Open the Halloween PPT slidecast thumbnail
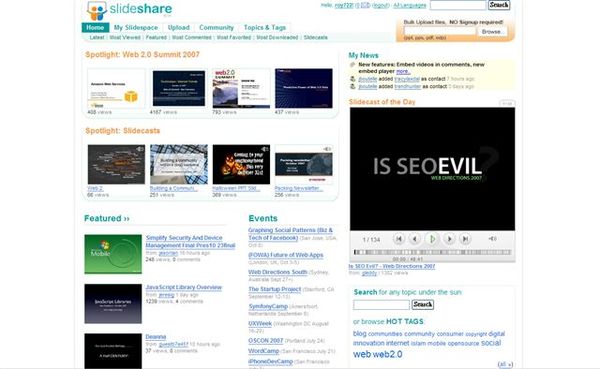This screenshot has width=600, height=369. [x=241, y=164]
